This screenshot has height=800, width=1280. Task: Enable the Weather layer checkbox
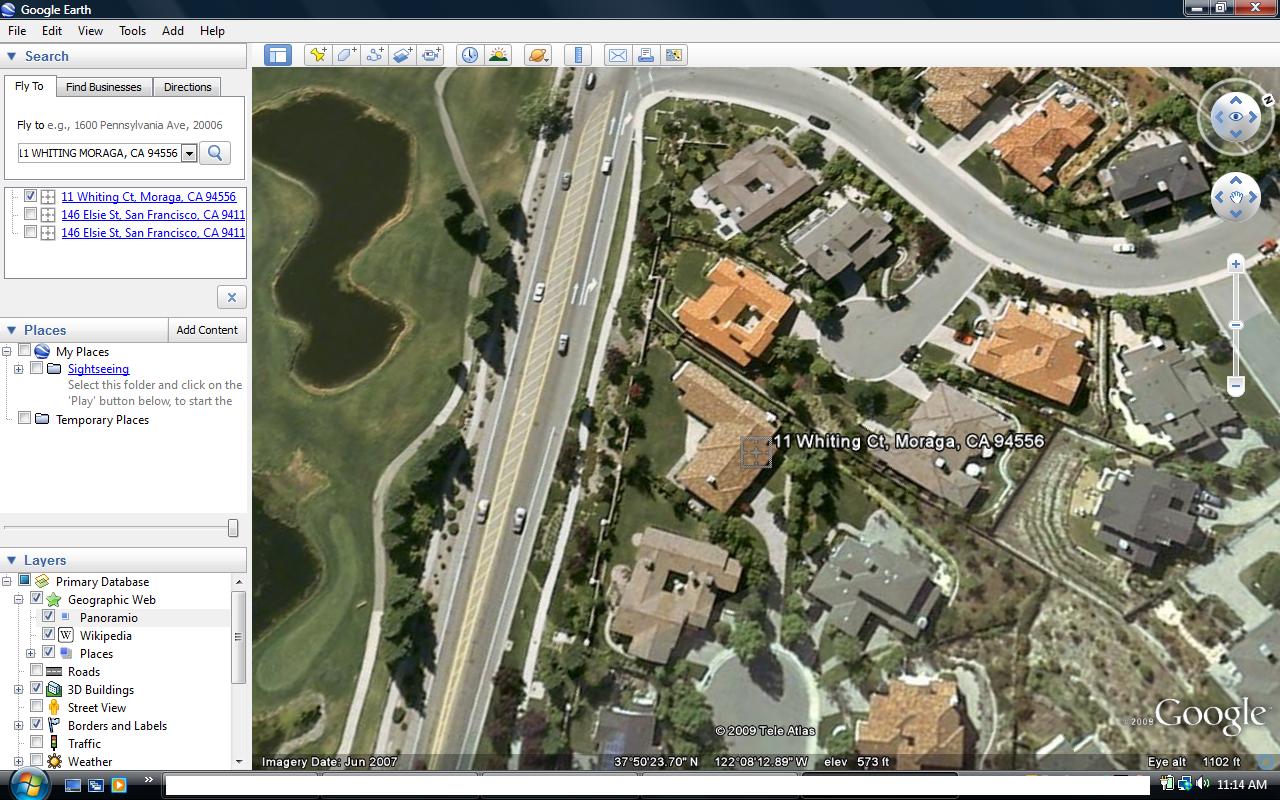(37, 761)
